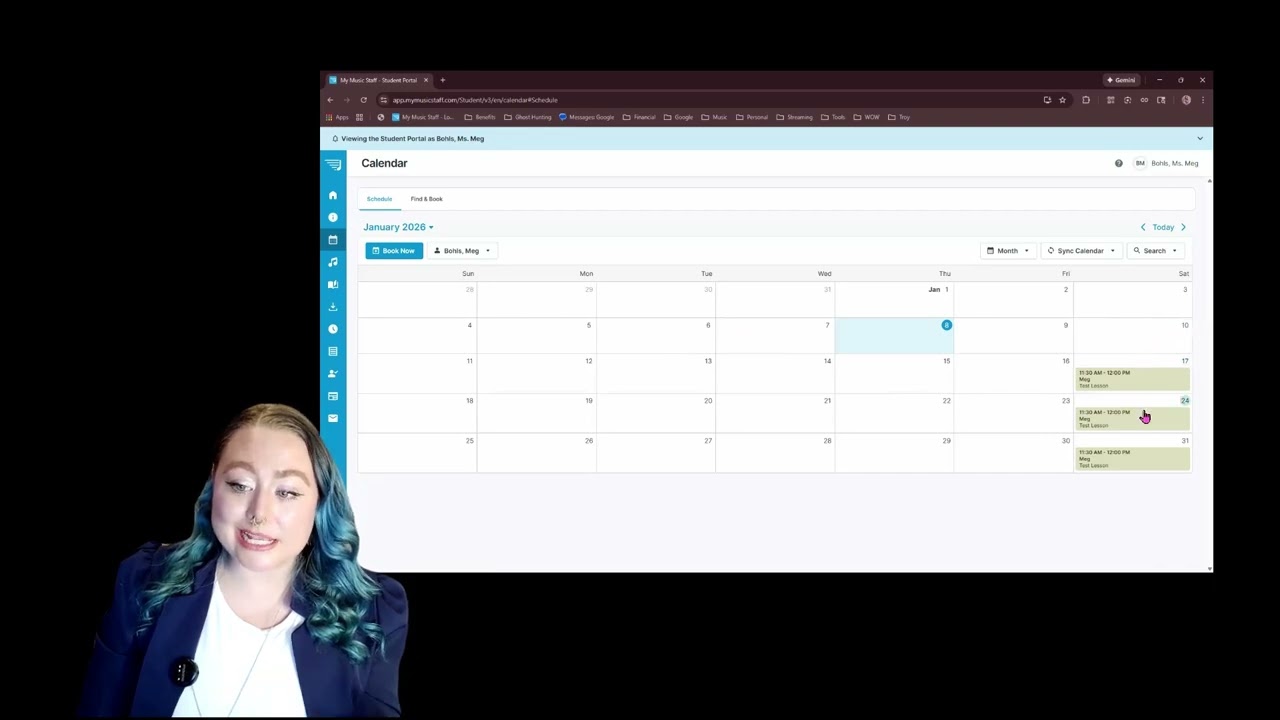Open the Ghost Hunting bookmarks folder
Image resolution: width=1280 pixels, height=720 pixels.
(x=528, y=117)
